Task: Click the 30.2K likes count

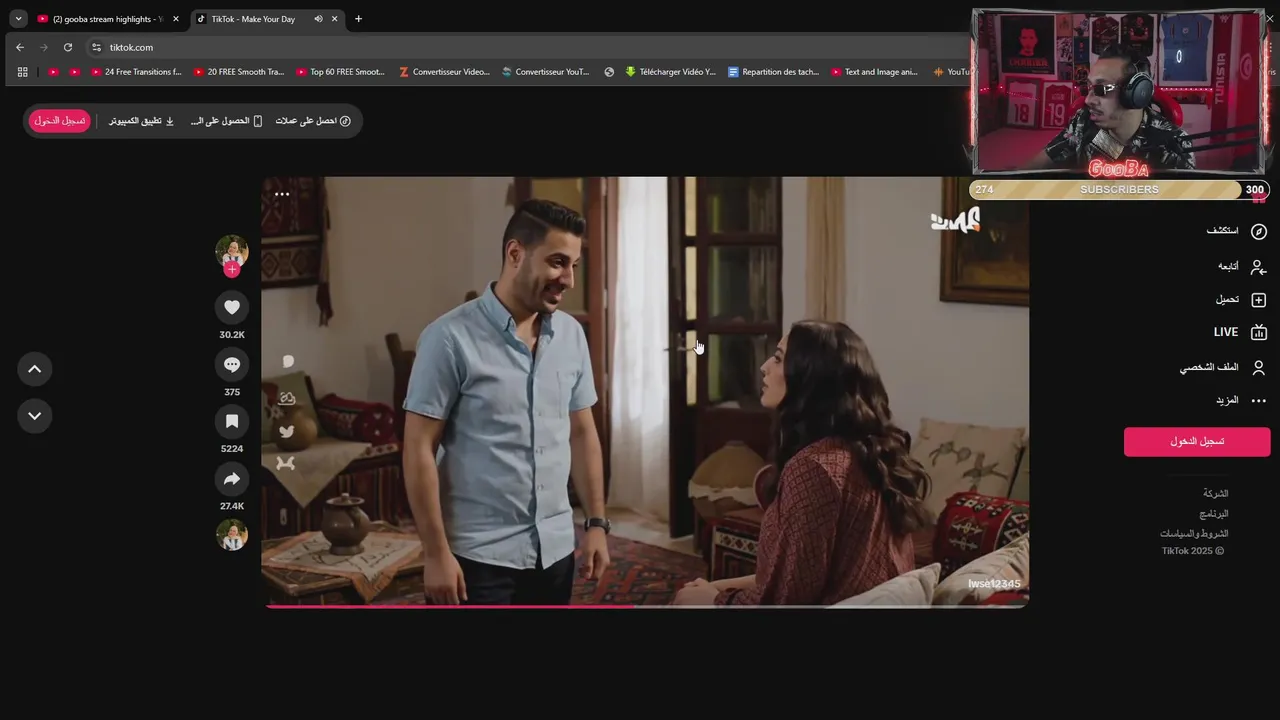Action: point(232,335)
